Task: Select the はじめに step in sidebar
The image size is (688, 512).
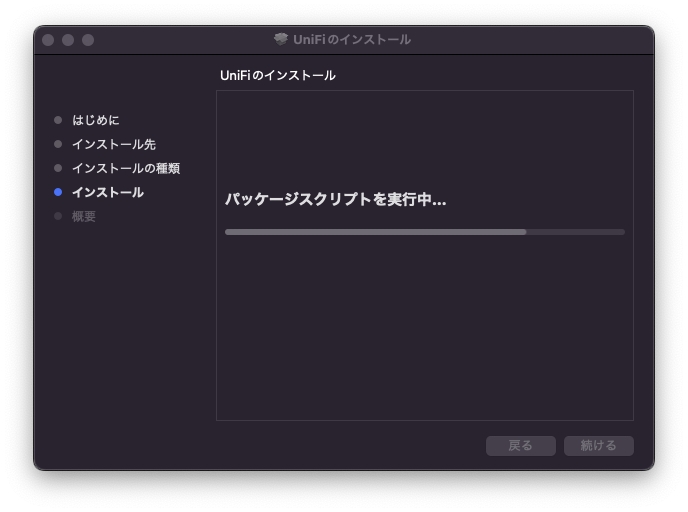Action: (x=96, y=120)
